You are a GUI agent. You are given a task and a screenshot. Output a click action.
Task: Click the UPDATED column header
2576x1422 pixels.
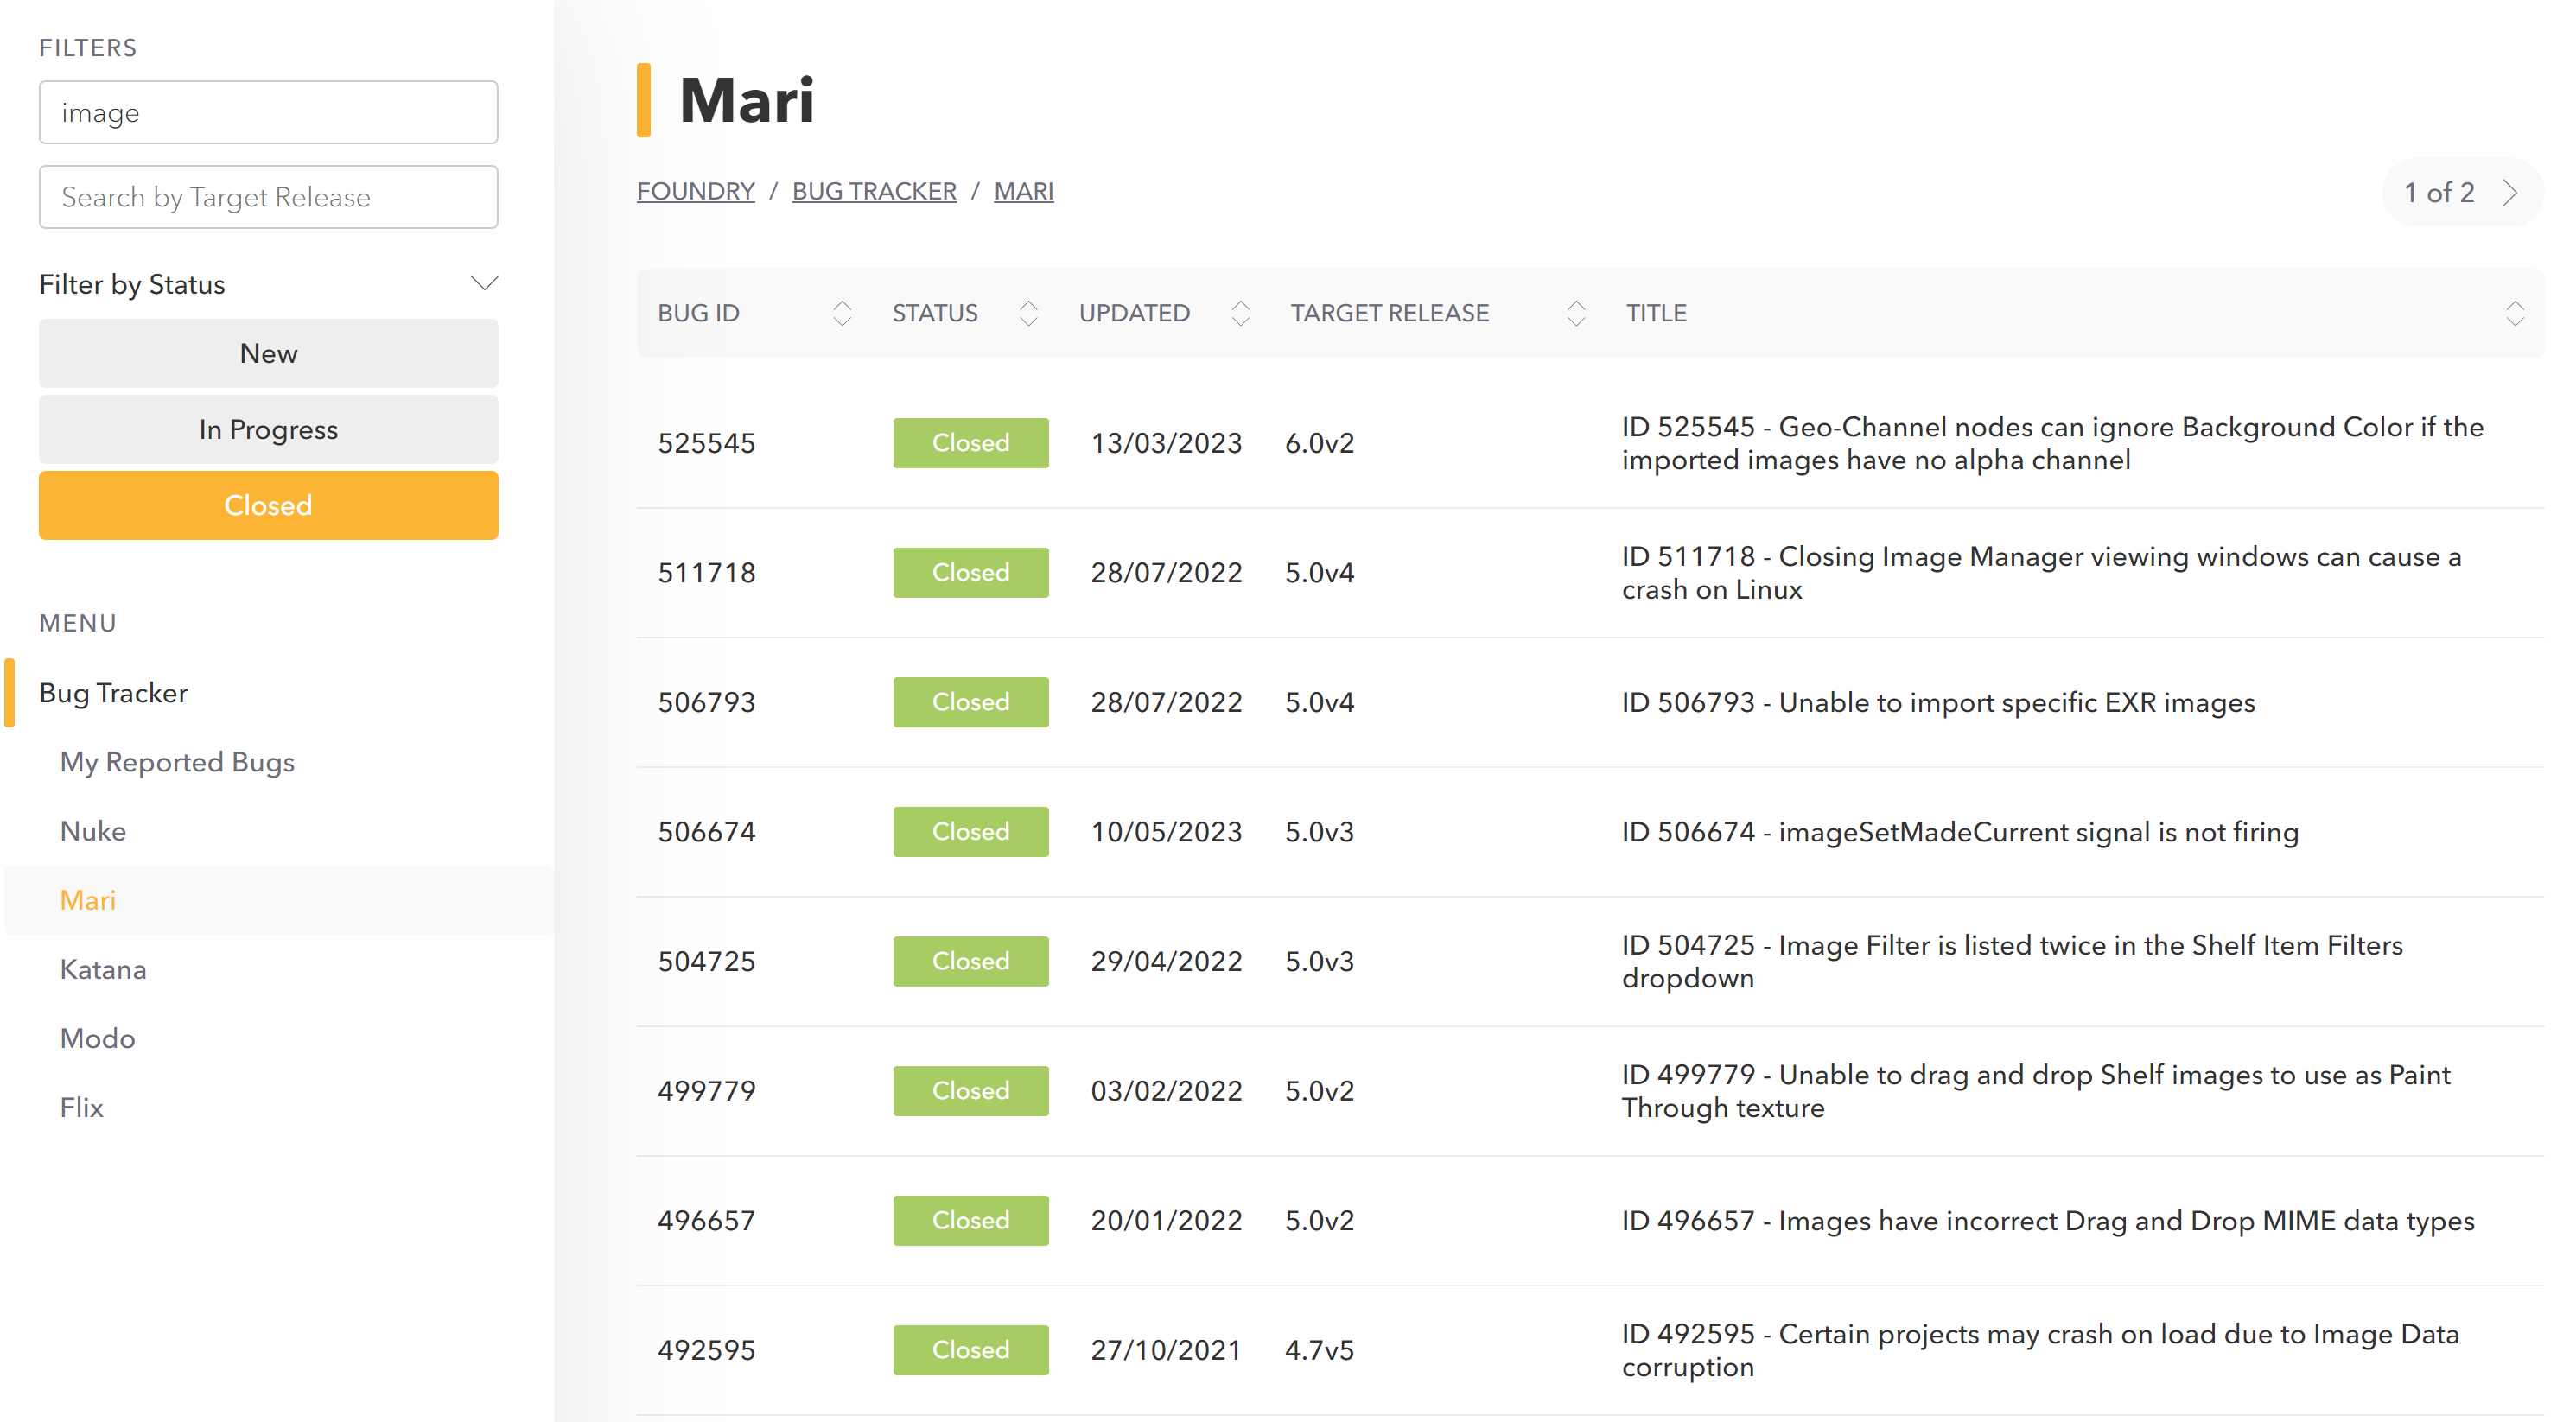[x=1134, y=313]
